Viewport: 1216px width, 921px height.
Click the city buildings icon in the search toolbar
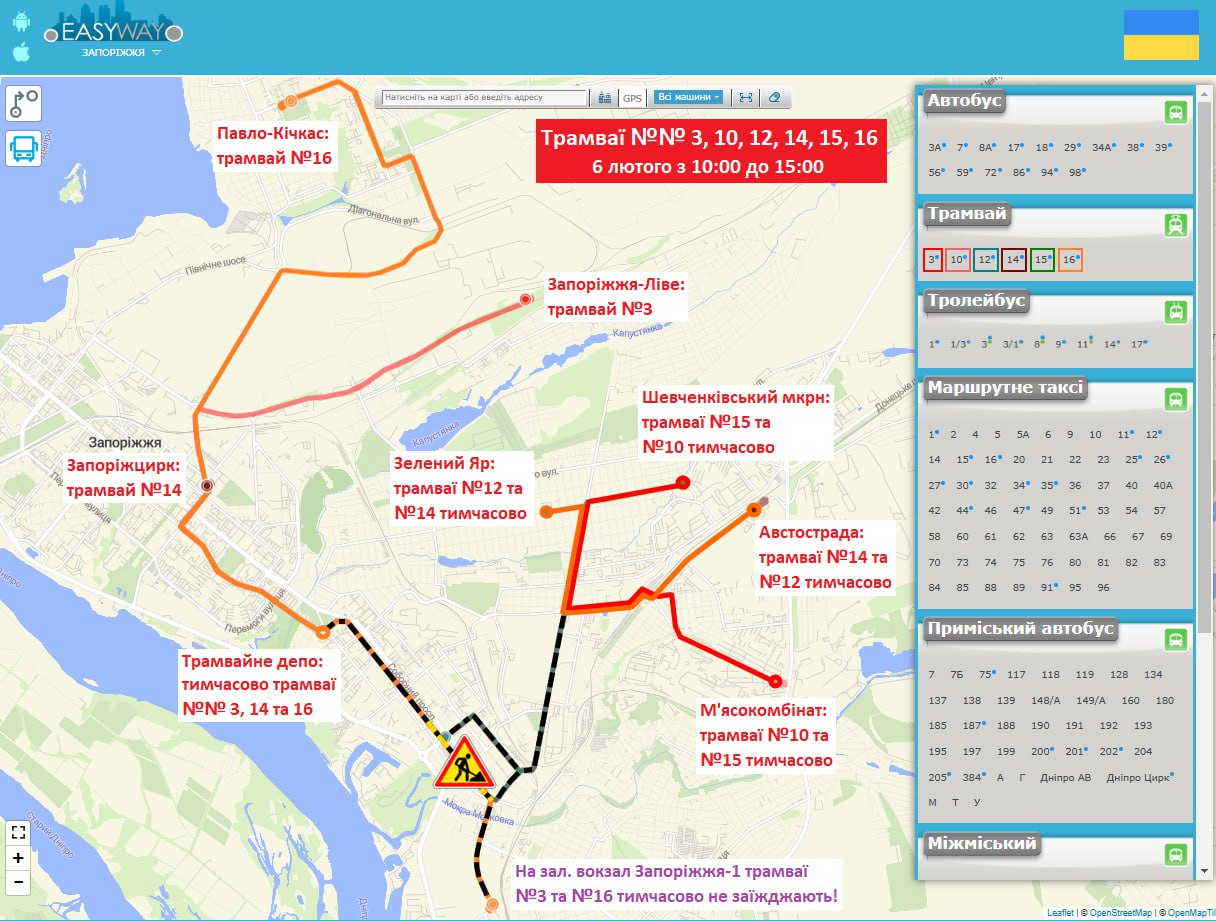[604, 98]
